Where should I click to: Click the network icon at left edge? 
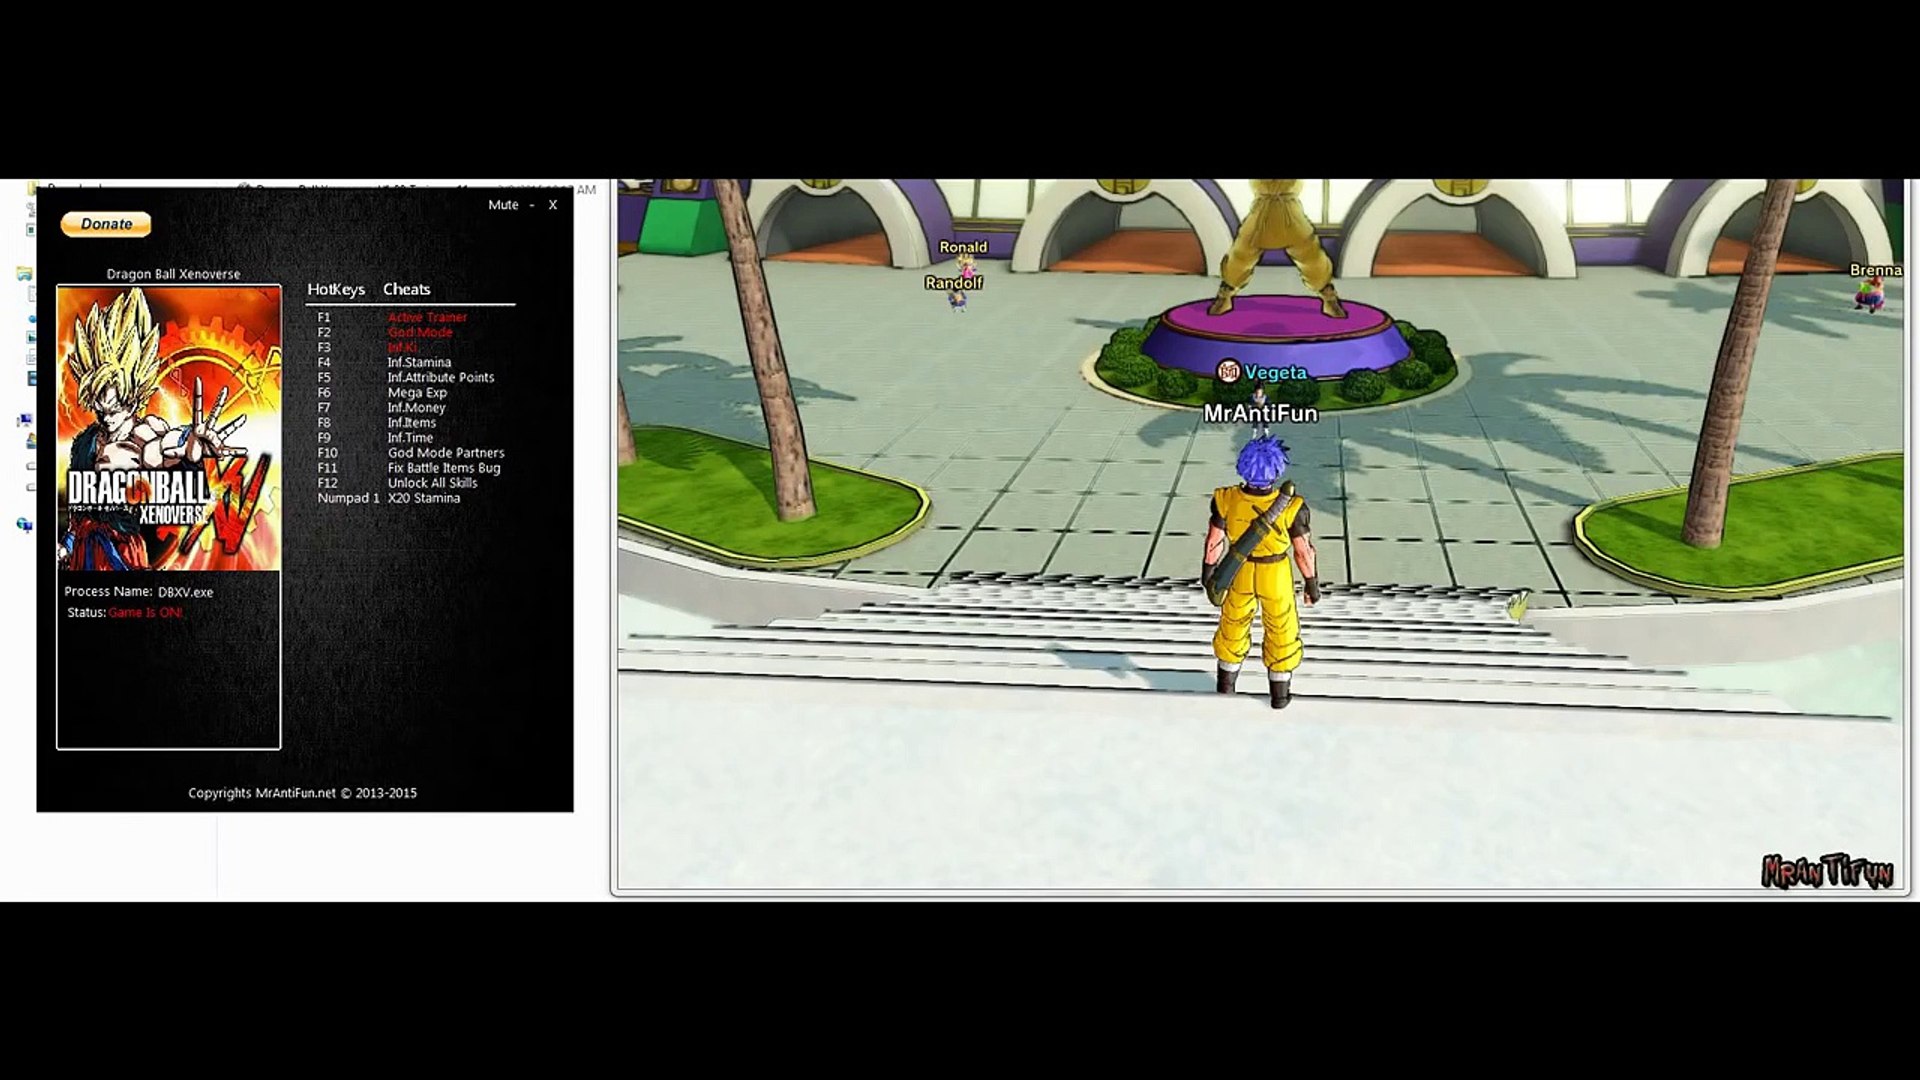(24, 524)
